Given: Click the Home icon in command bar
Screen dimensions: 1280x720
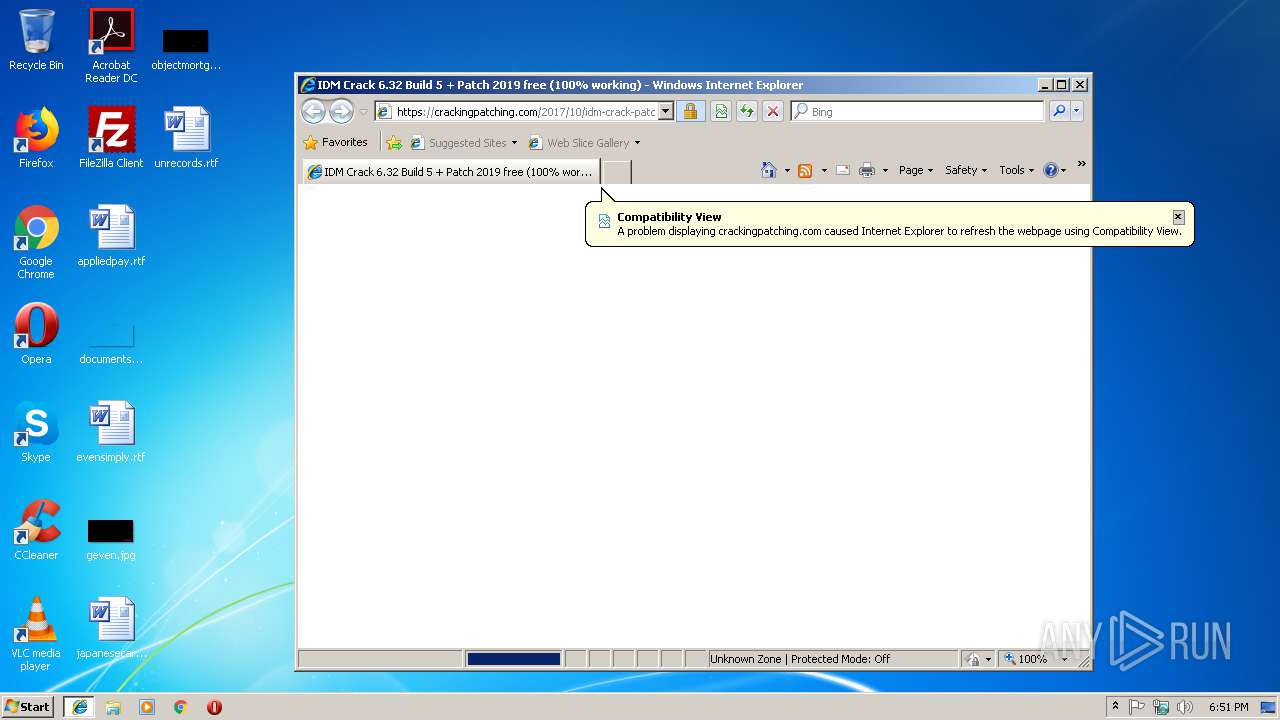Looking at the screenshot, I should click(769, 170).
